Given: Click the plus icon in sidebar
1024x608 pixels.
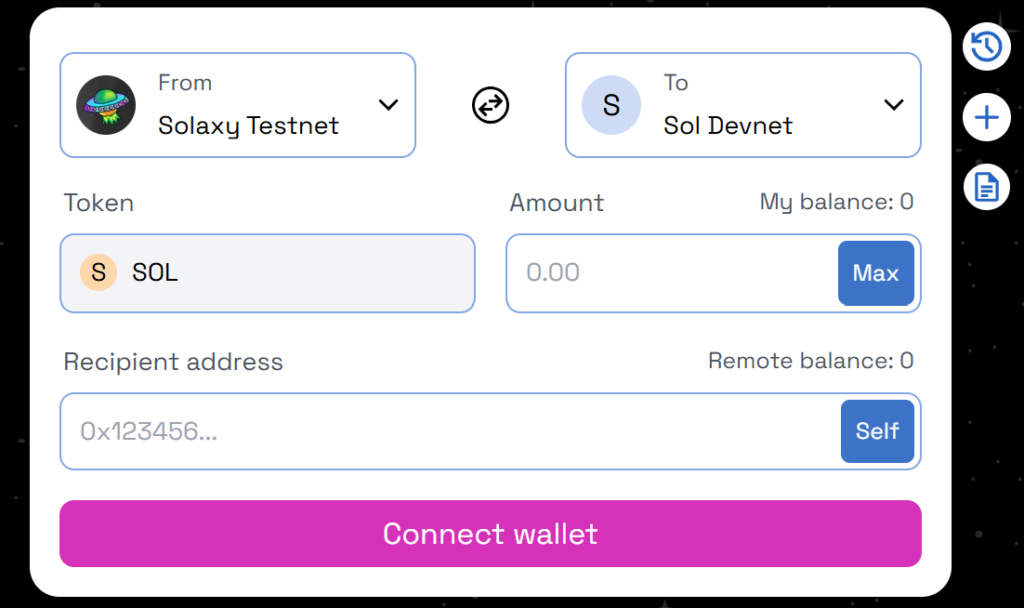Looking at the screenshot, I should pos(986,118).
